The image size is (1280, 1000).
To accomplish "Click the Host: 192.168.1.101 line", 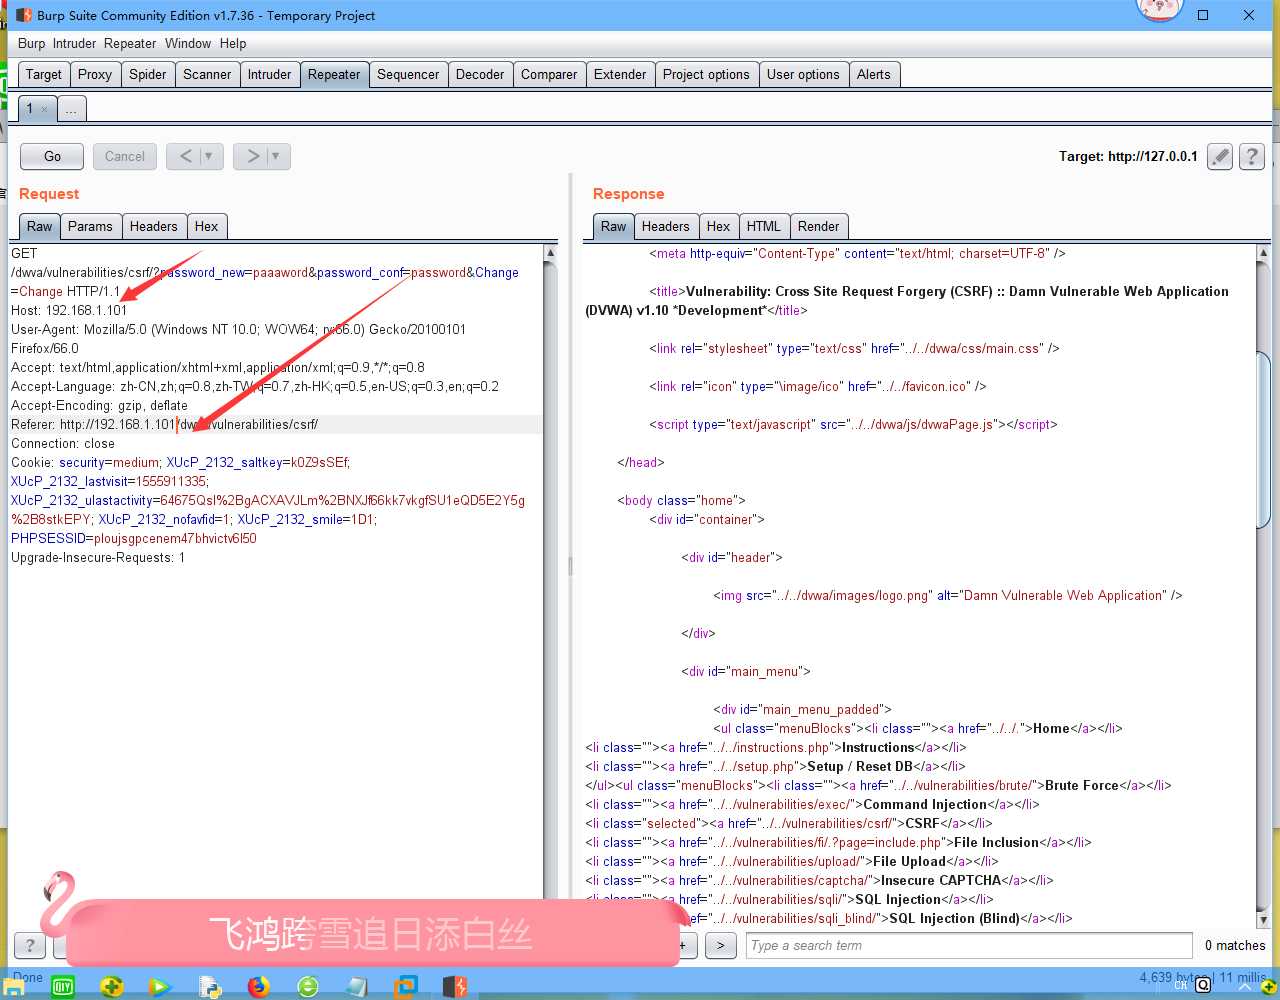I will [69, 310].
